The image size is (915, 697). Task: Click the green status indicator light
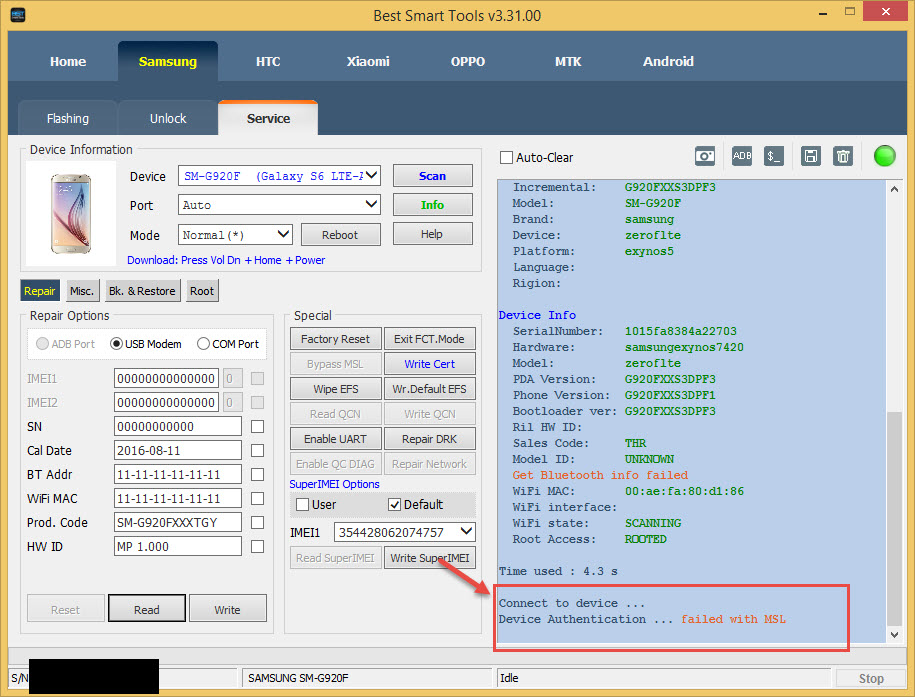click(x=884, y=156)
